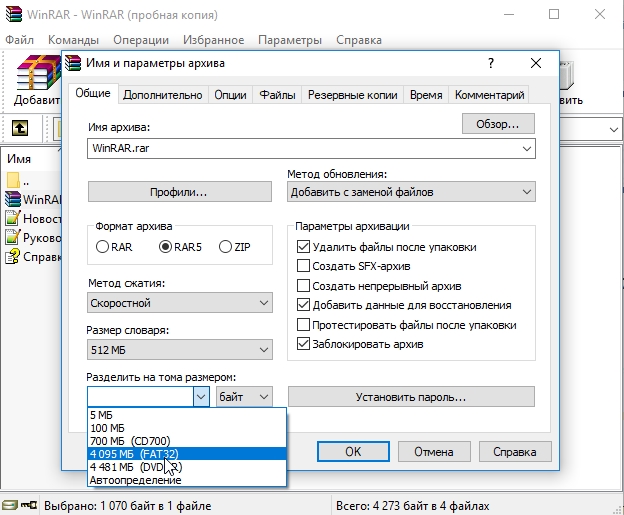Open the Параметры menu
The height and width of the screenshot is (515, 624).
[x=290, y=40]
